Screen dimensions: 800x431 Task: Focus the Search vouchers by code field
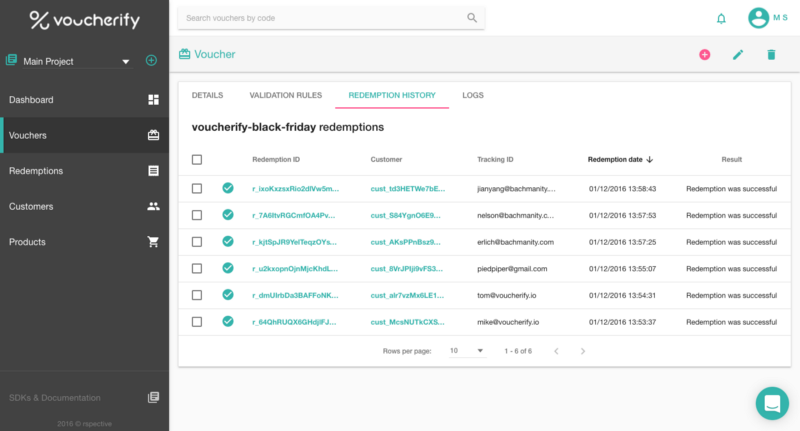pos(331,18)
